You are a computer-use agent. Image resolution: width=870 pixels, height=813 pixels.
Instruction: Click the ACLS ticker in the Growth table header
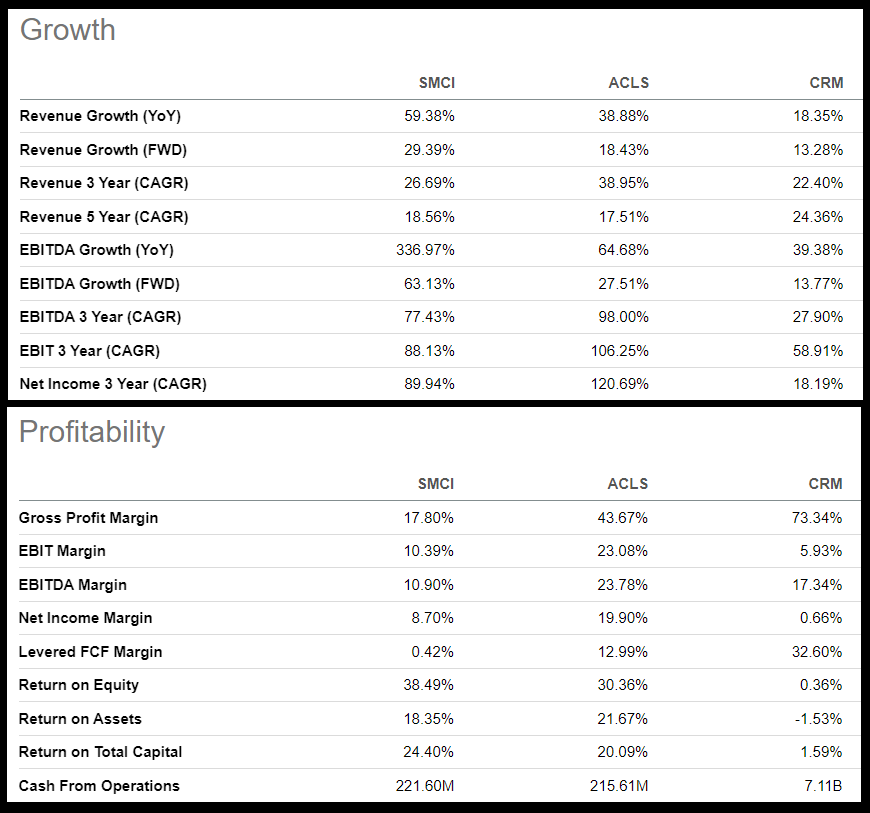628,83
